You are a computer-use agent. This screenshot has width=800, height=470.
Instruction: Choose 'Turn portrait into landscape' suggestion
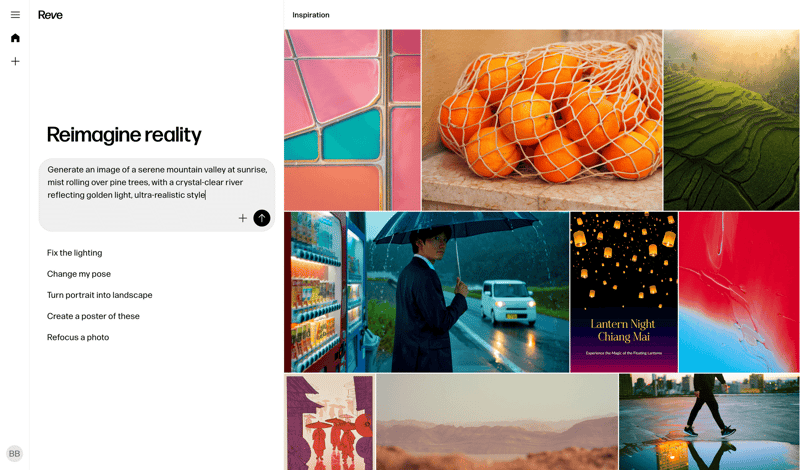99,295
